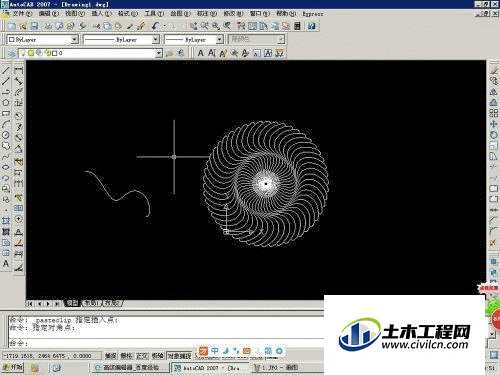Select the Move tool in Modify toolbar

(494, 124)
